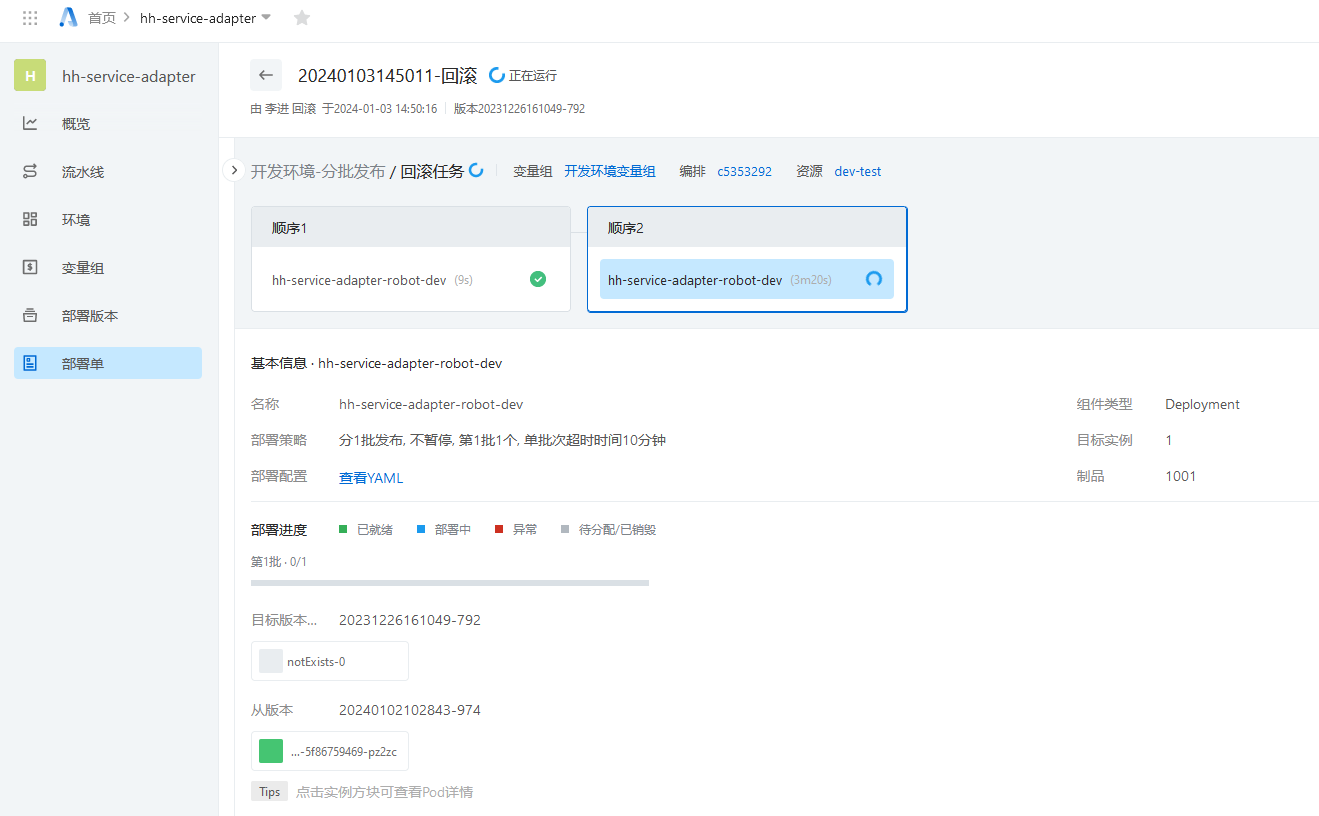The image size is (1319, 816).
Task: Open the dev-test resource link
Action: click(858, 171)
